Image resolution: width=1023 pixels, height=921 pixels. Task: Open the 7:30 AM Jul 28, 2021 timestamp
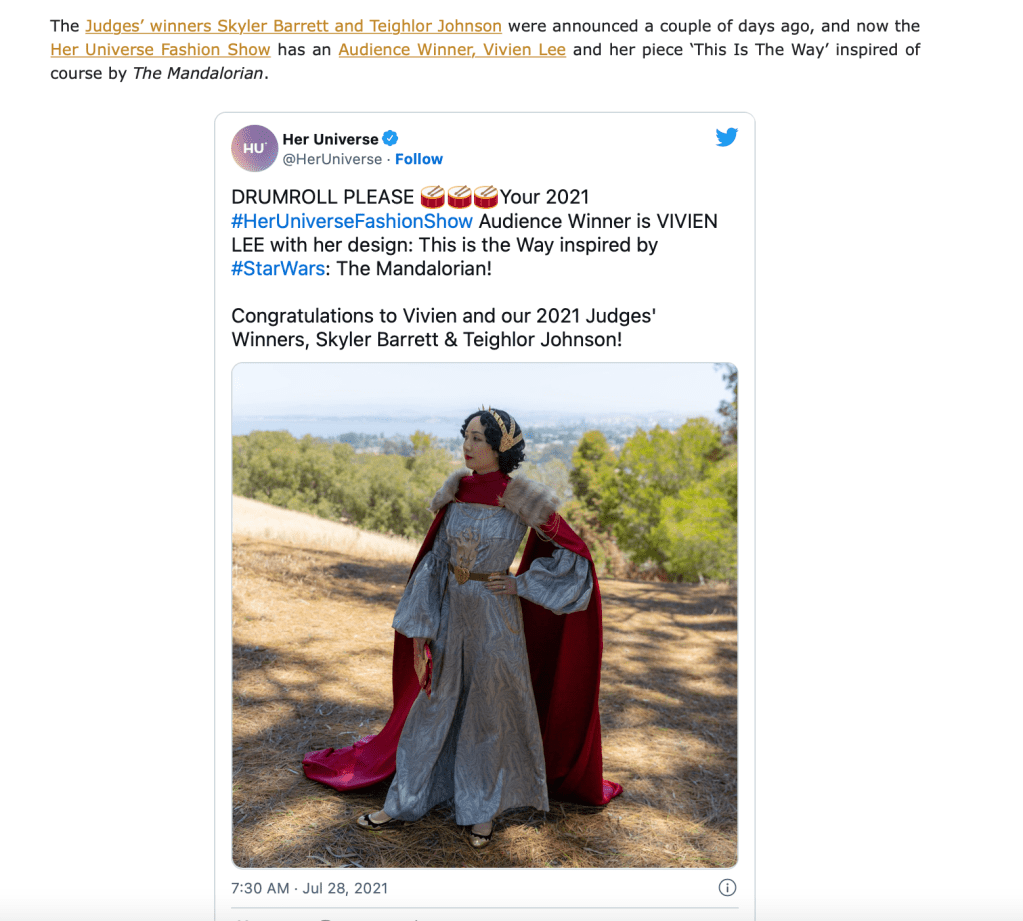(309, 888)
